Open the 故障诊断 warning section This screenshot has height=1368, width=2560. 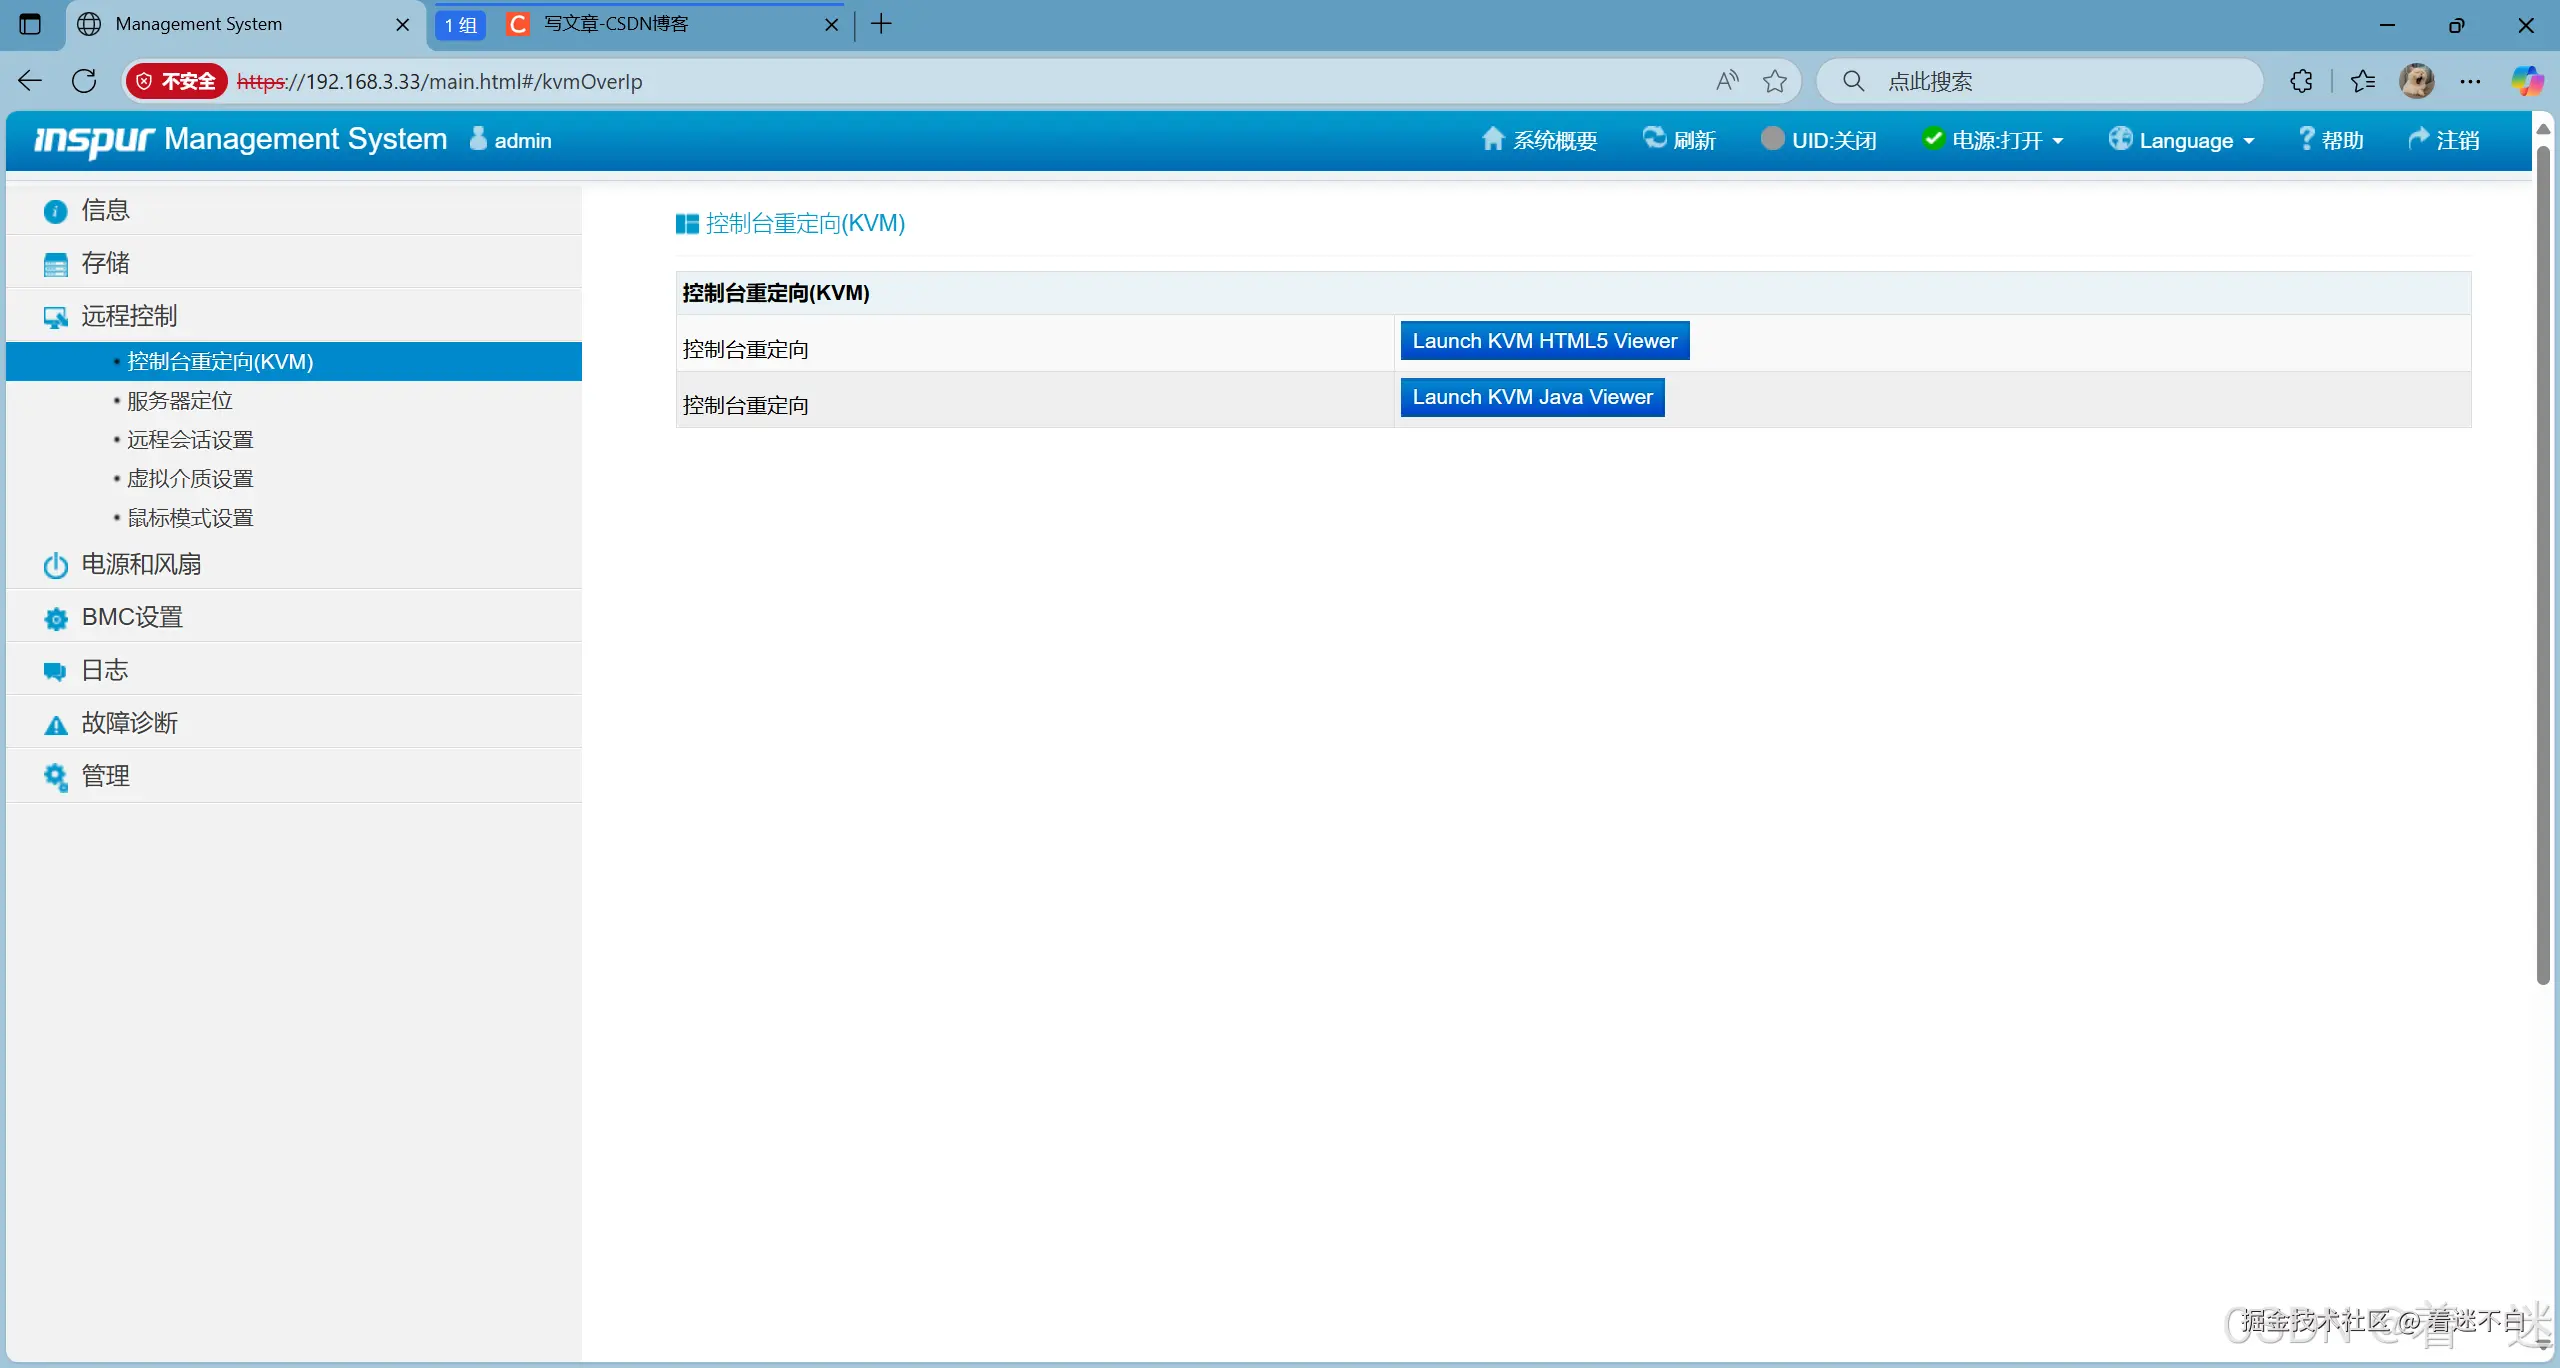click(x=129, y=723)
